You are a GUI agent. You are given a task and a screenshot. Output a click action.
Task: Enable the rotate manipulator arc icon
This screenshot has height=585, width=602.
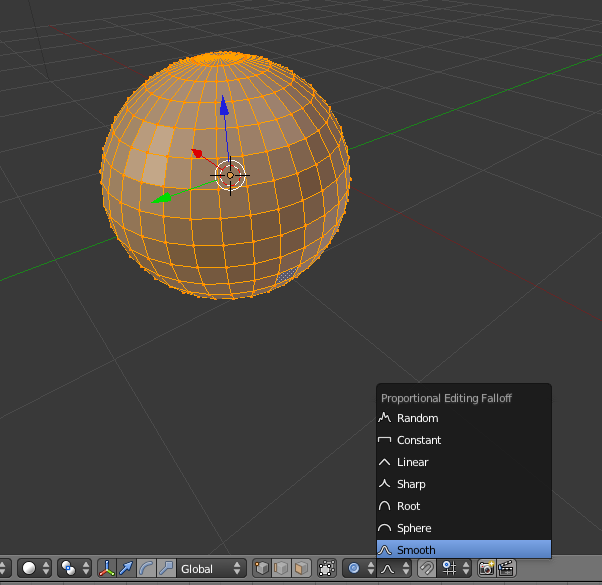[x=145, y=569]
